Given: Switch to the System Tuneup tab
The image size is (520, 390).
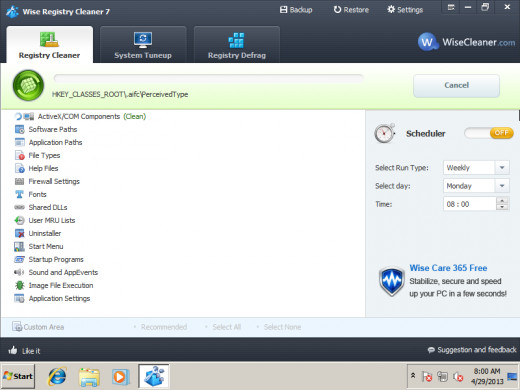Looking at the screenshot, I should pyautogui.click(x=143, y=45).
